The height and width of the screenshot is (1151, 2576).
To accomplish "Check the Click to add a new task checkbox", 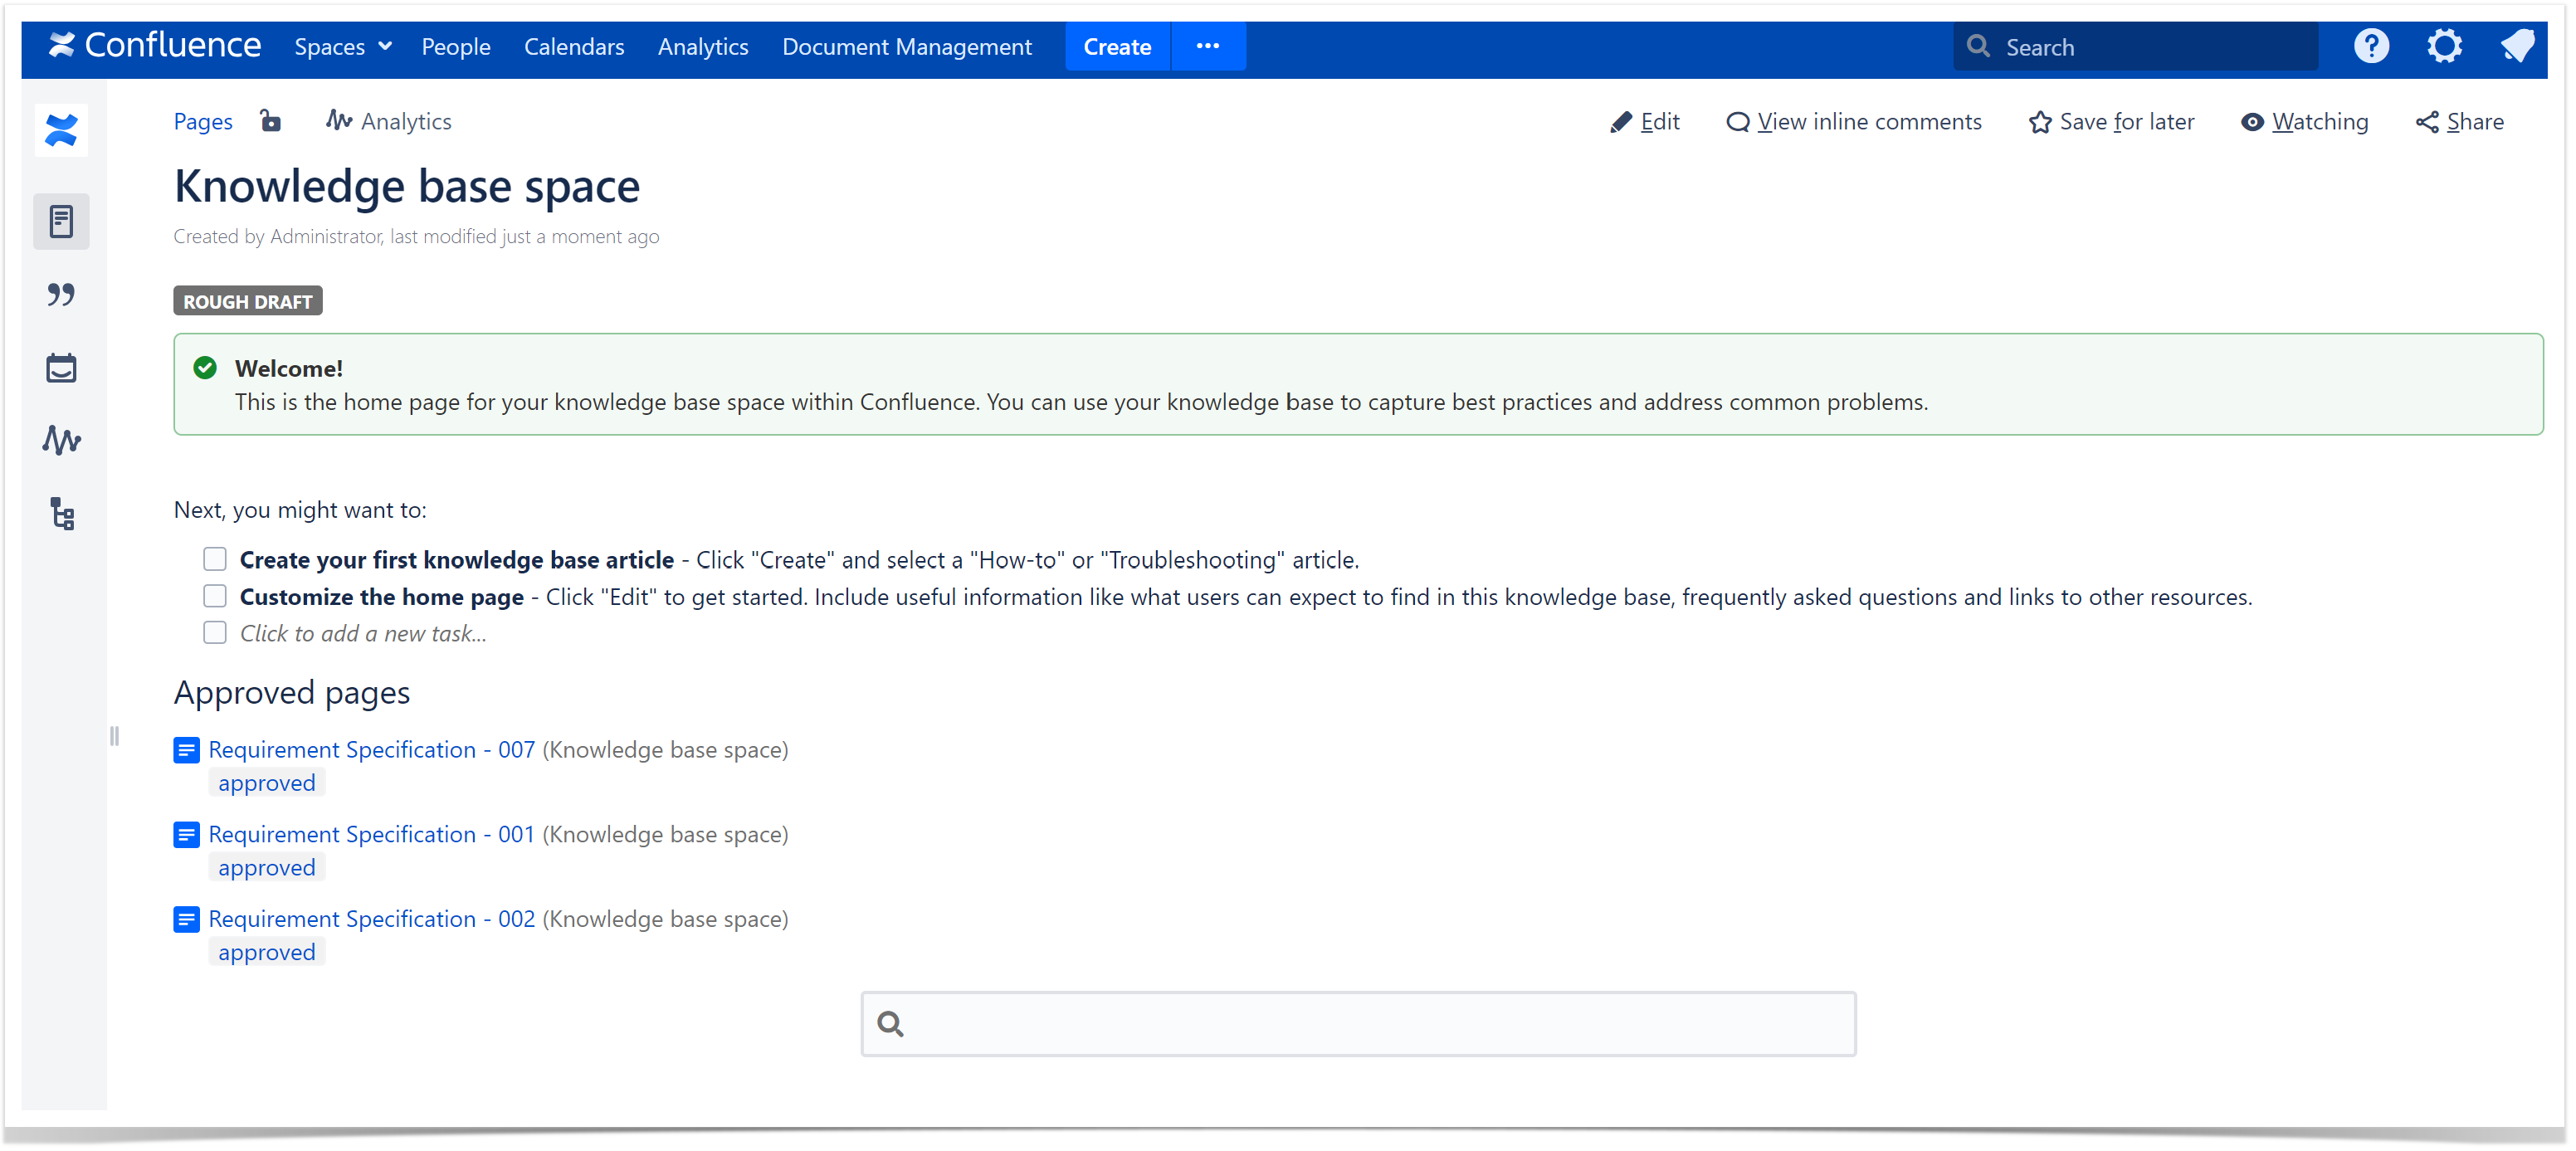I will (x=215, y=634).
